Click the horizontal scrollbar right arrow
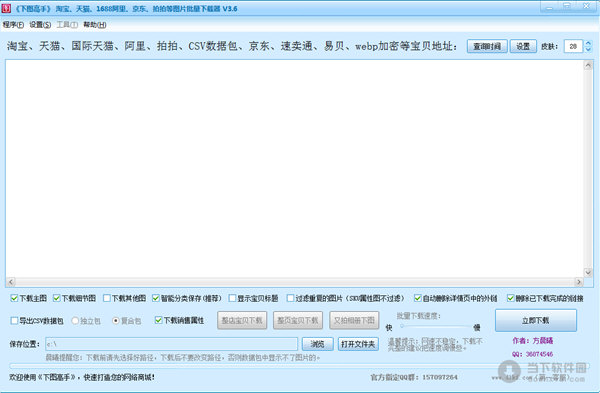Viewport: 600px width, 393px height. coord(578,282)
